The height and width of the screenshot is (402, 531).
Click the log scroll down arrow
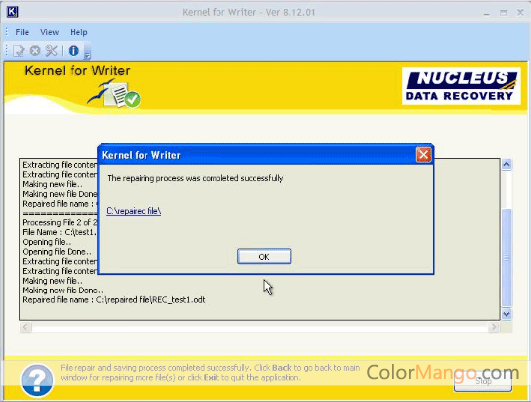[x=506, y=314]
